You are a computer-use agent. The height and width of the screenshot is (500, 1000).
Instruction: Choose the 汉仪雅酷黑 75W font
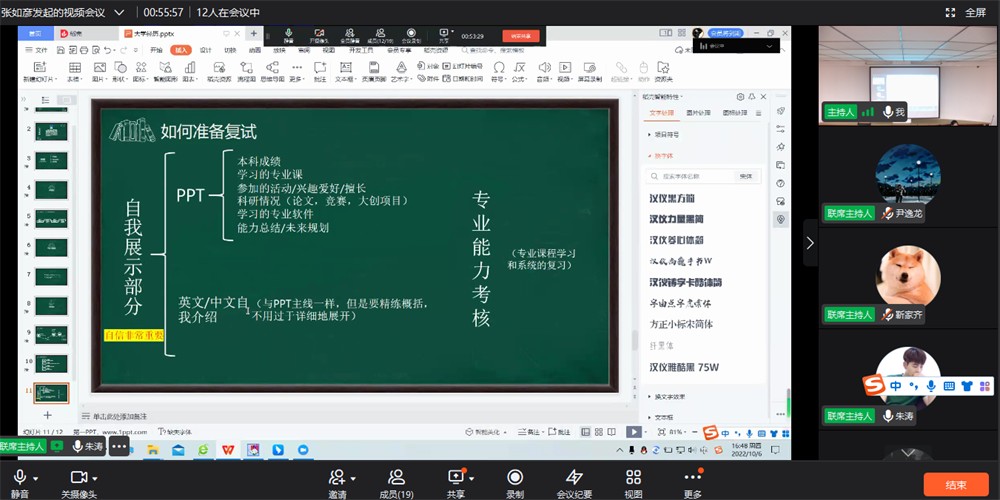click(x=684, y=367)
